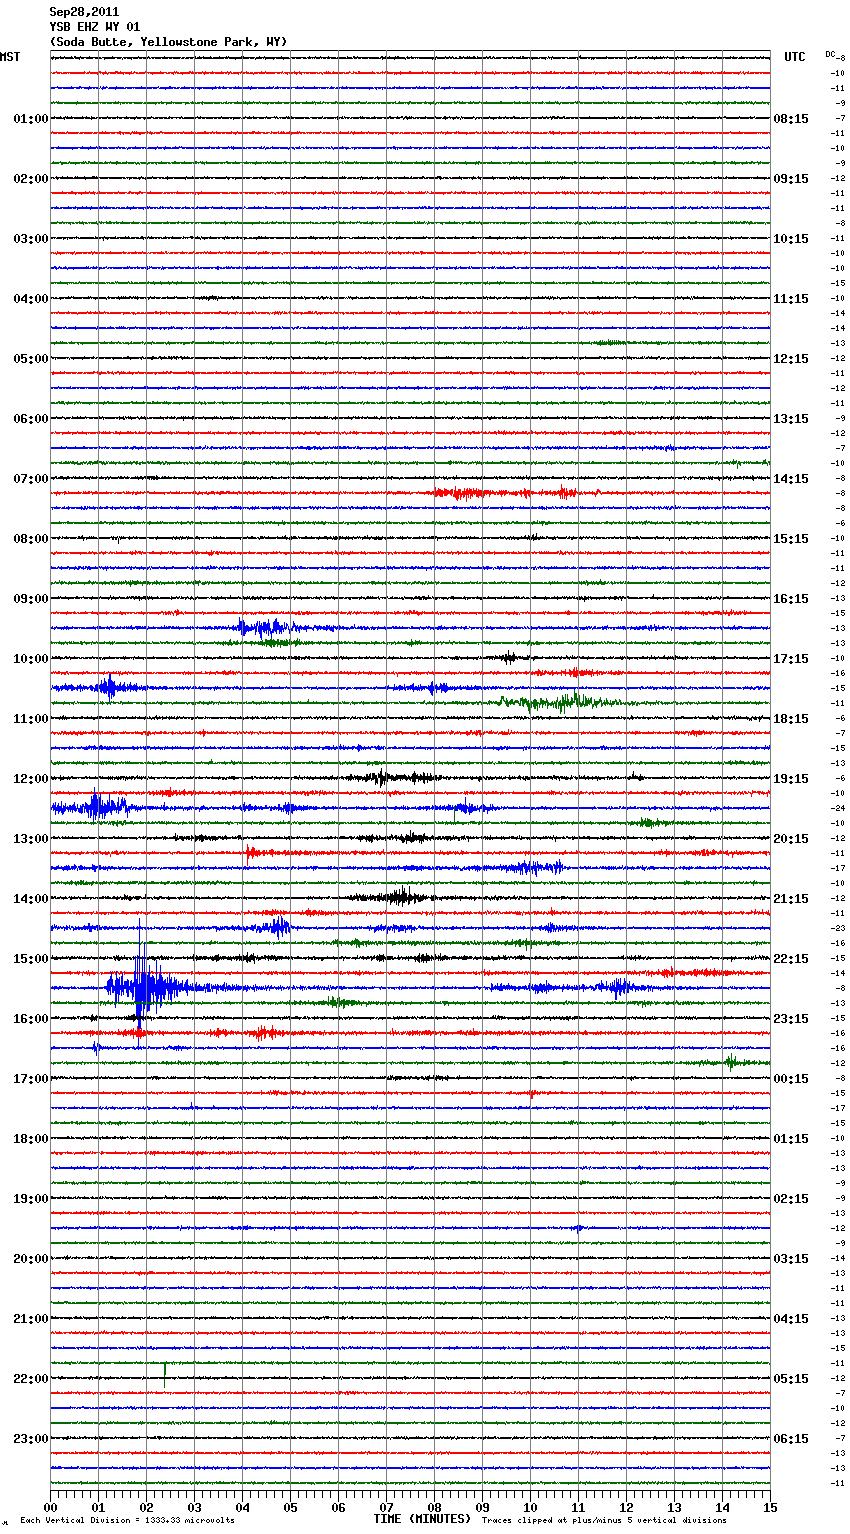Select the 13:00 MST time label
The image size is (850, 1534).
31,839
